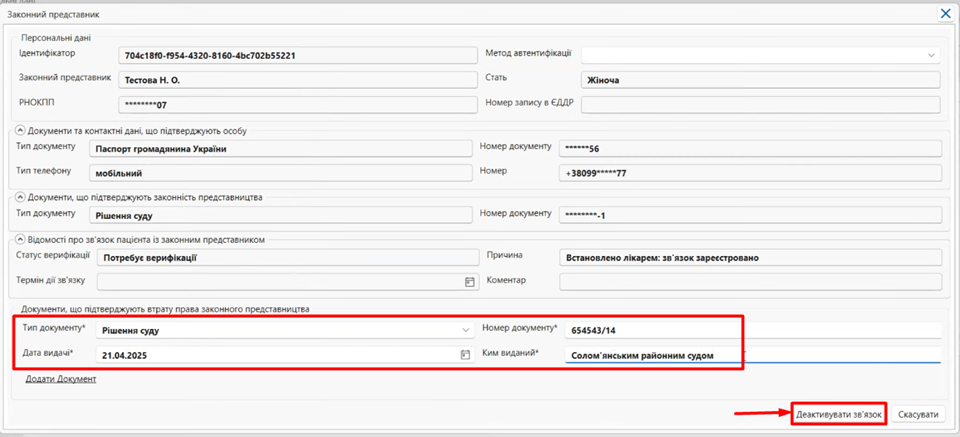Click the РНОКПП masked field
The height and width of the screenshot is (437, 960).
pos(298,105)
